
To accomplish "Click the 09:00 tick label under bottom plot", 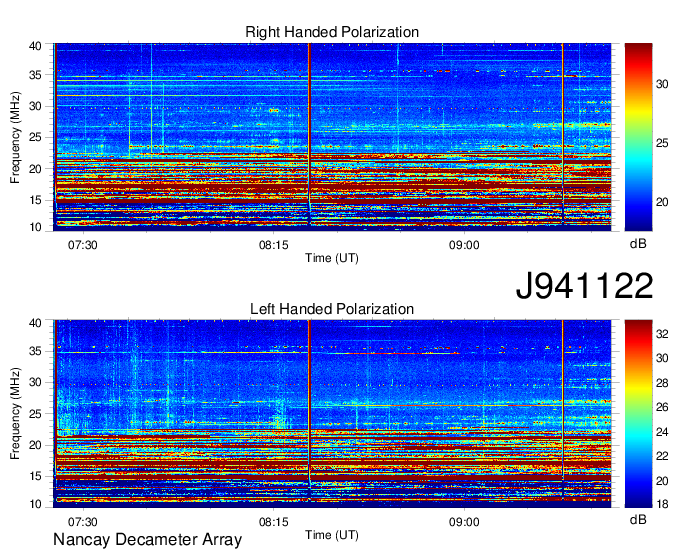I will click(x=464, y=522).
